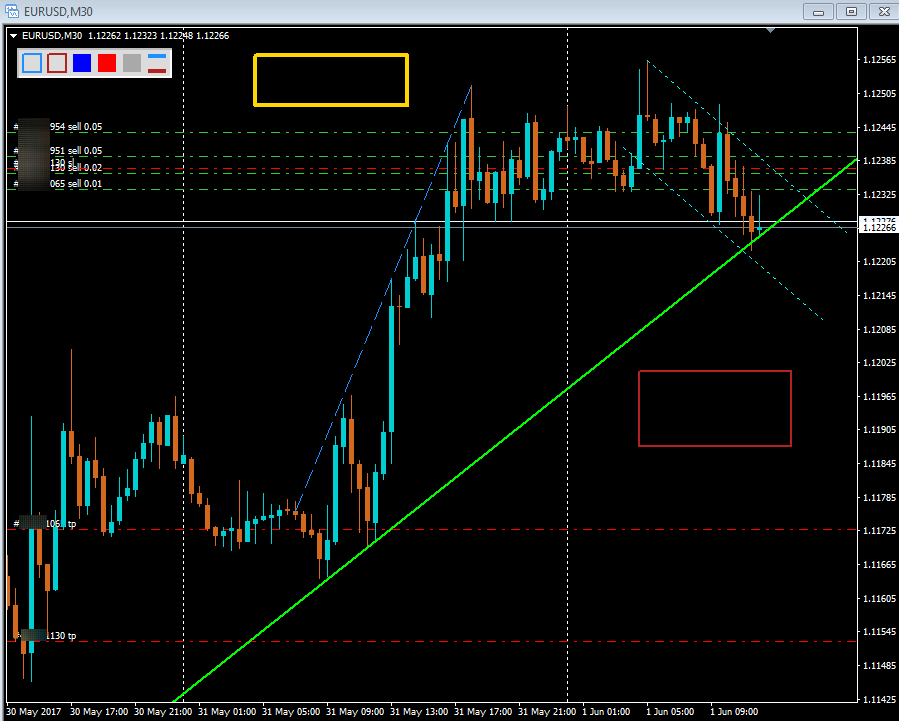
Task: Select the blue outlined rectangle tool
Action: click(32, 63)
